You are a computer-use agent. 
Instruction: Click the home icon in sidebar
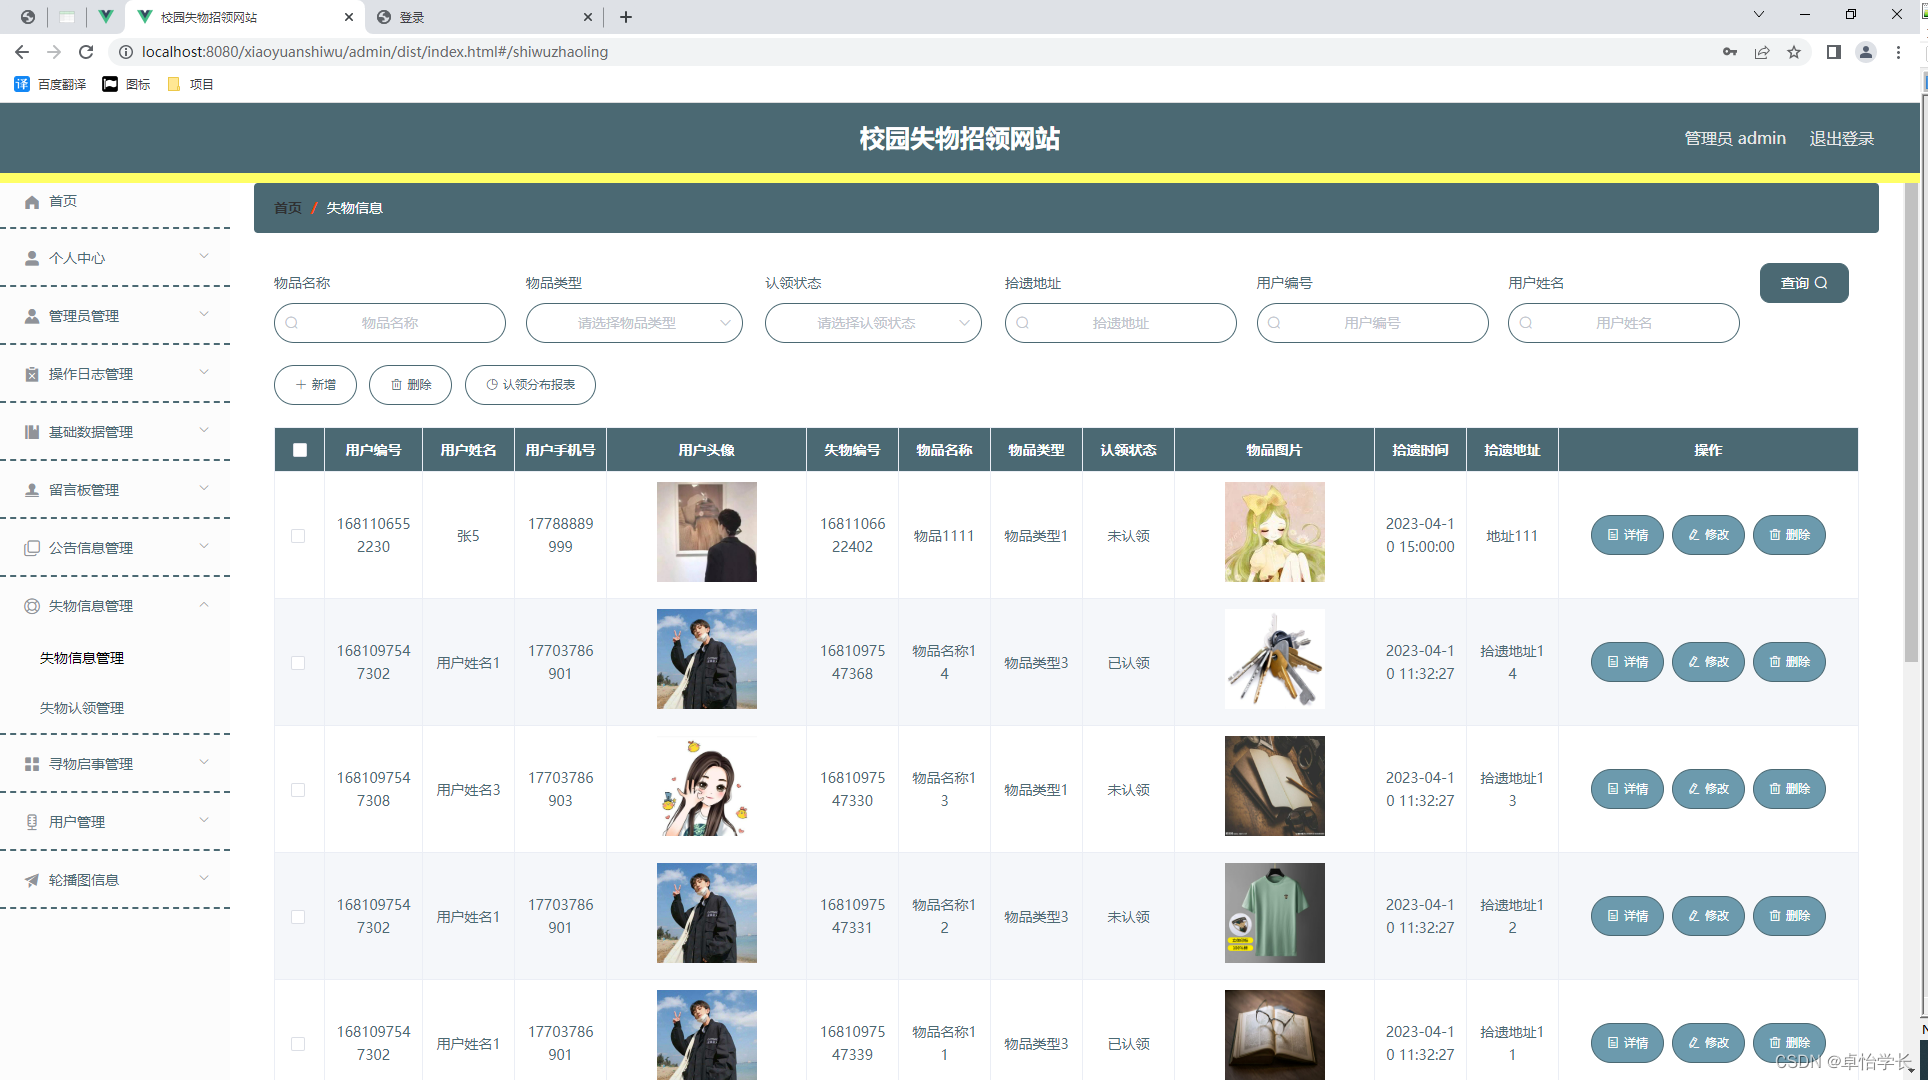coord(32,202)
